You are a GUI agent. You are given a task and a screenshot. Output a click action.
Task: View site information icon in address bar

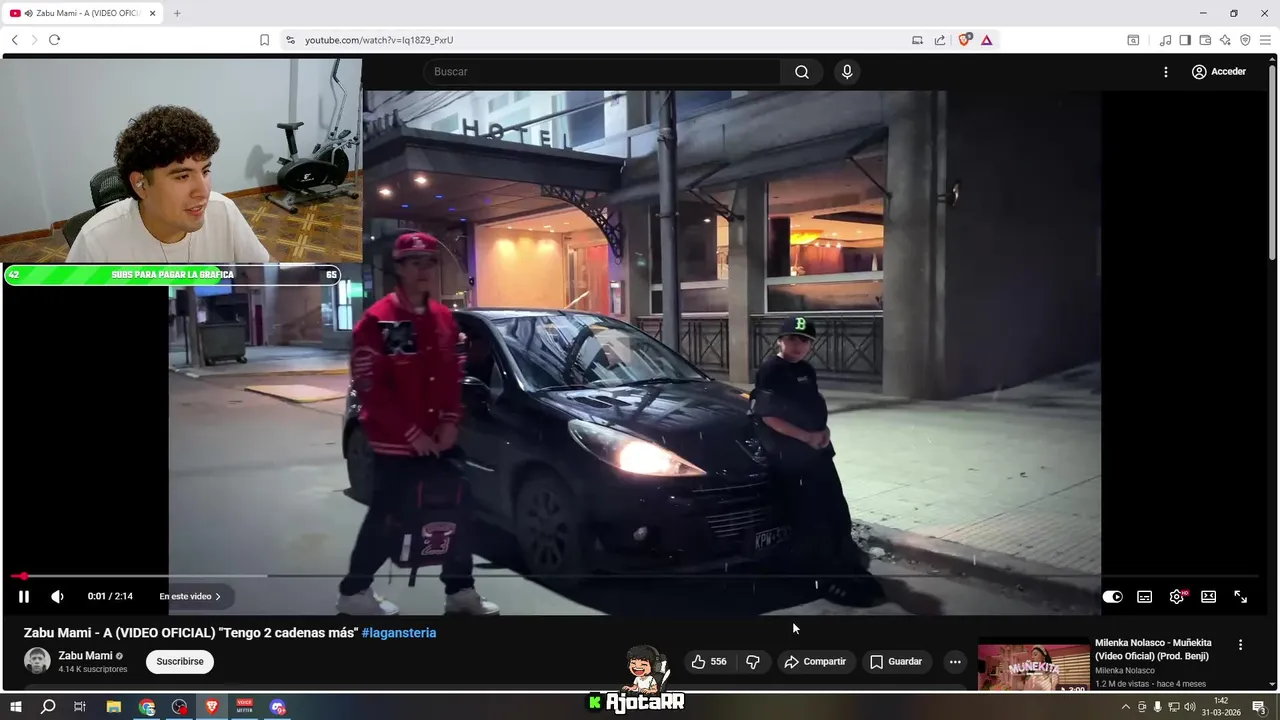click(x=290, y=40)
